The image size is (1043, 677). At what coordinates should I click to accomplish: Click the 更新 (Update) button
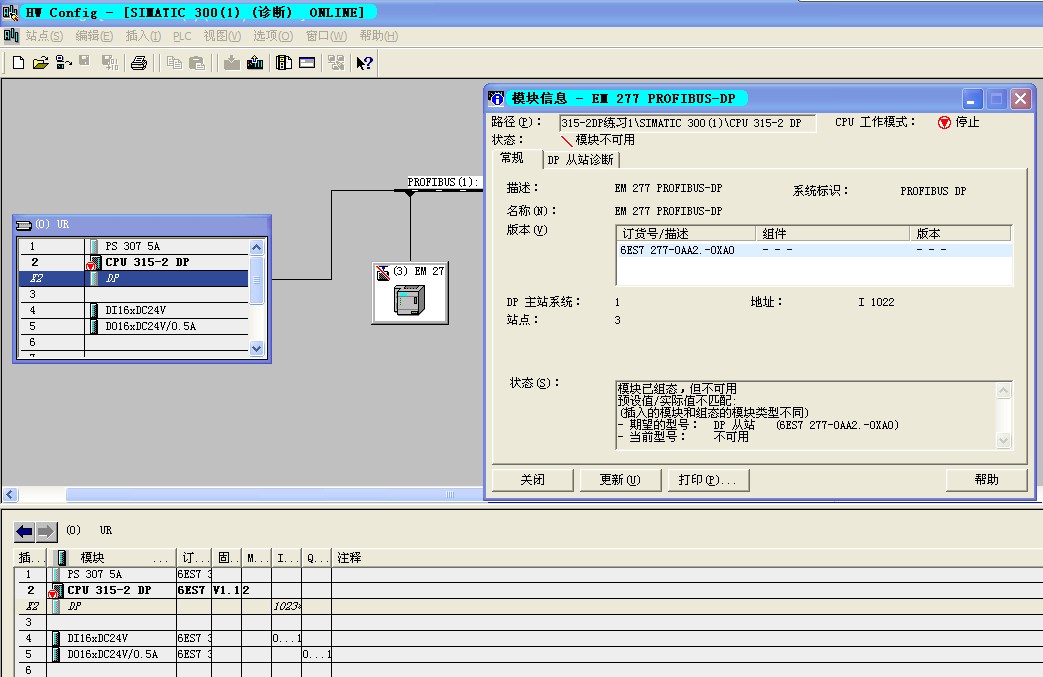[620, 480]
